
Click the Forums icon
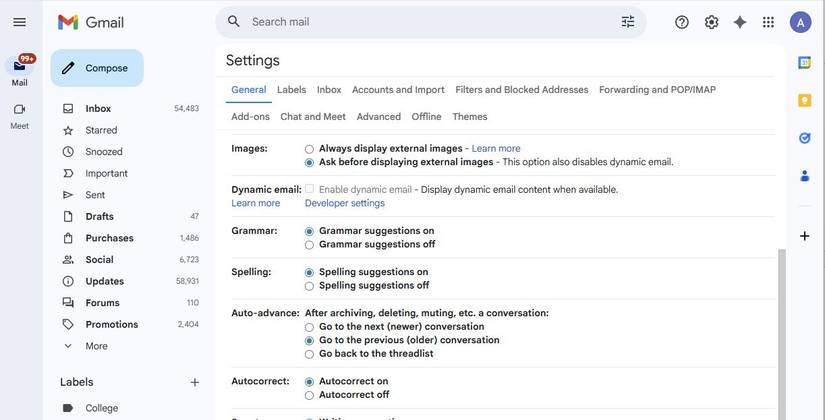(x=68, y=303)
